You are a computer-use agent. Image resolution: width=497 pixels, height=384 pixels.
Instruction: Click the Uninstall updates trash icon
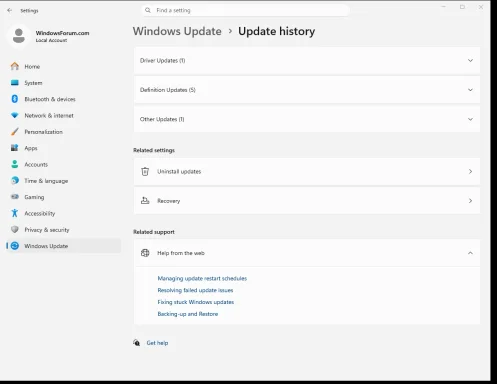pyautogui.click(x=145, y=171)
